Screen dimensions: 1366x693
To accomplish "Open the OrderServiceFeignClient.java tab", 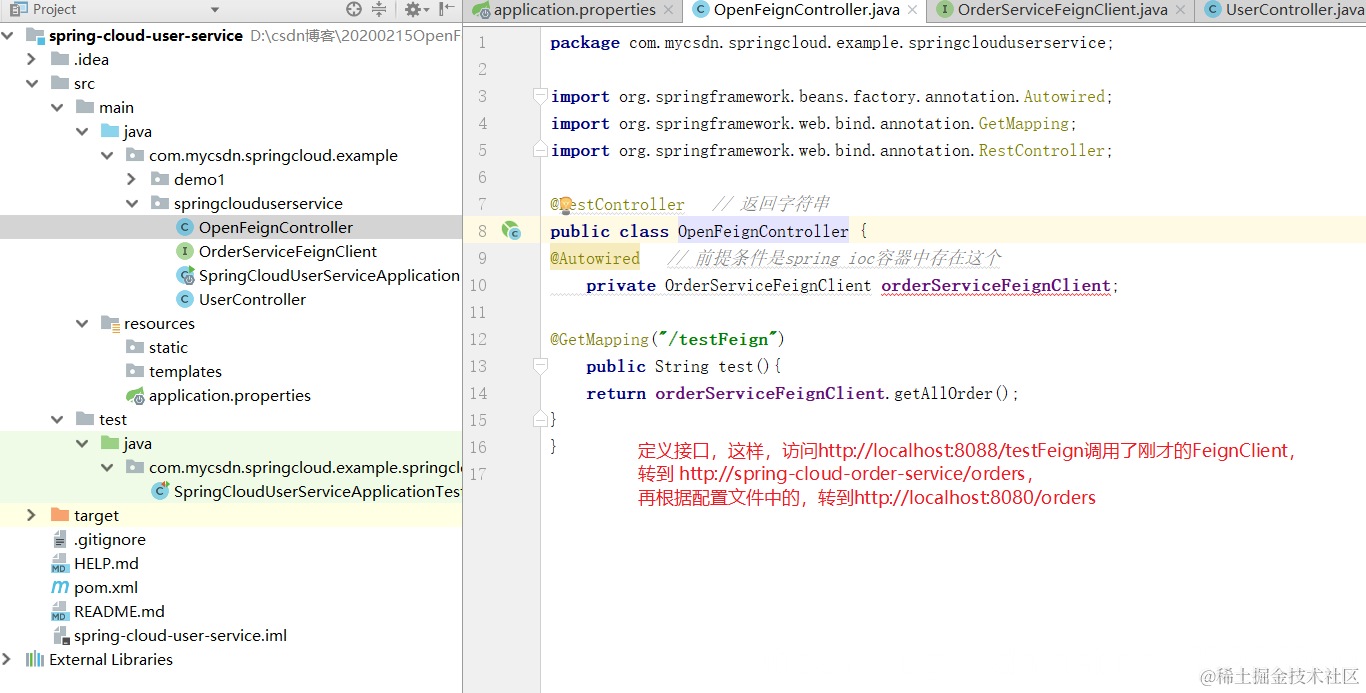I will point(1062,10).
